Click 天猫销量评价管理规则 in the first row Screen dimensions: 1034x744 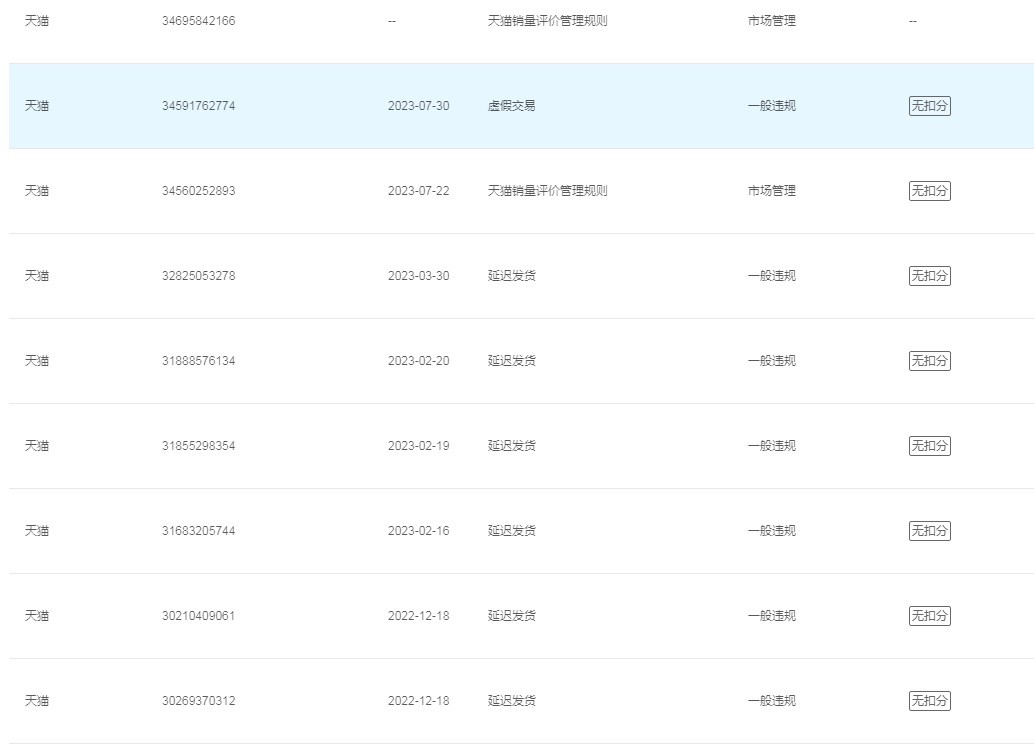(x=547, y=21)
